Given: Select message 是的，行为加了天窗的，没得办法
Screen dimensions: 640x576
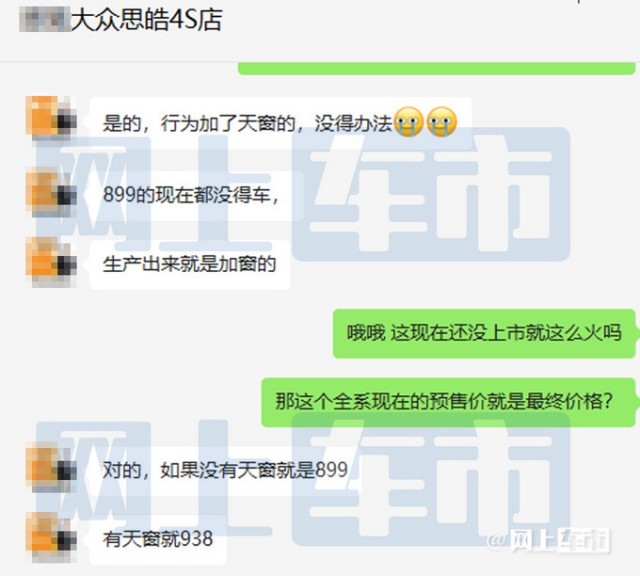Looking at the screenshot, I should (x=280, y=122).
